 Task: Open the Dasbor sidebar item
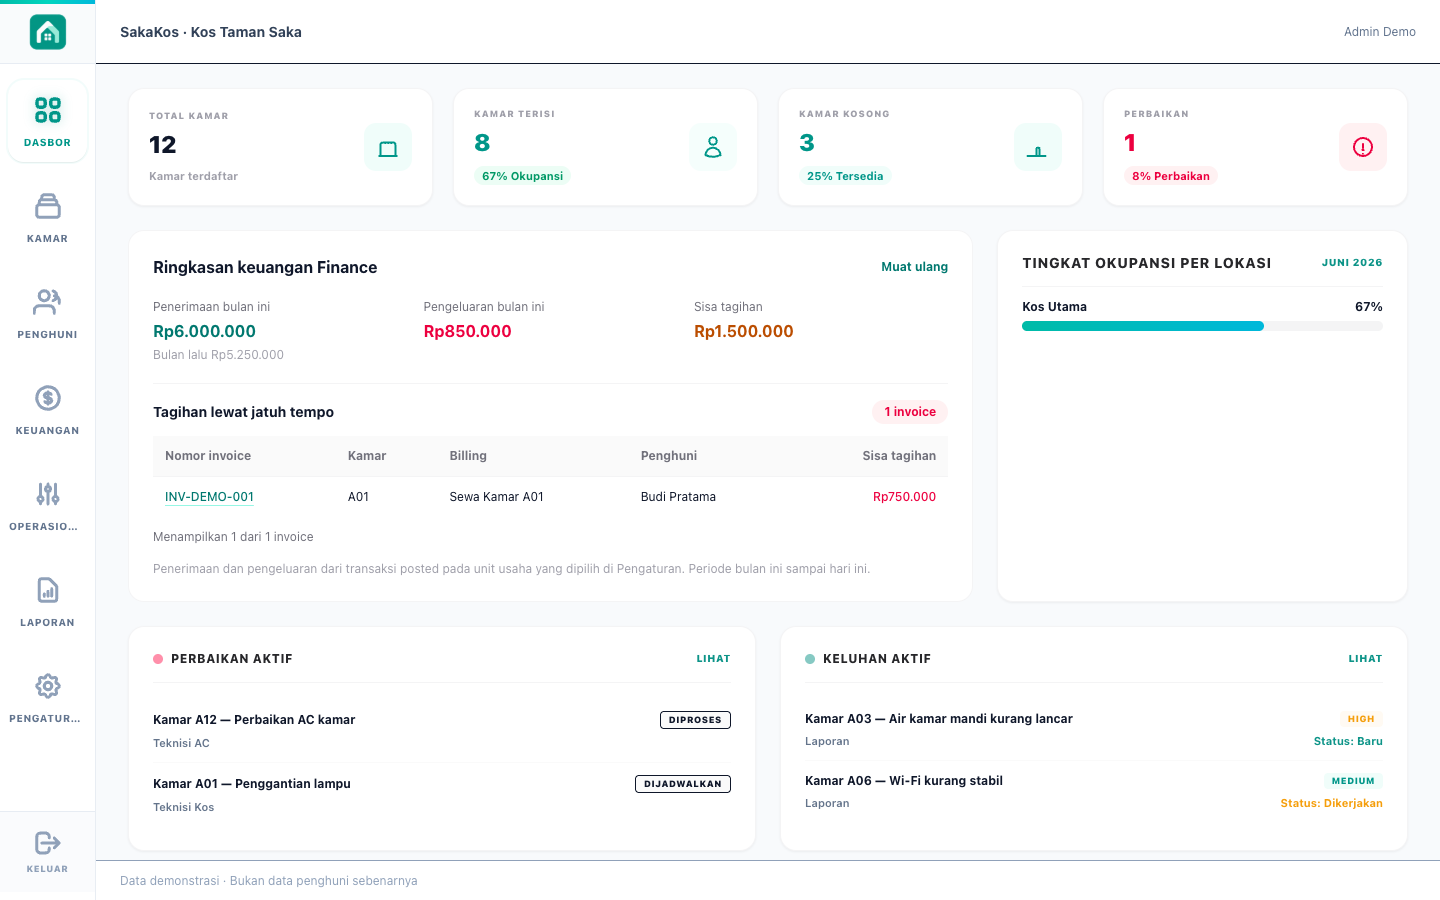(x=47, y=121)
